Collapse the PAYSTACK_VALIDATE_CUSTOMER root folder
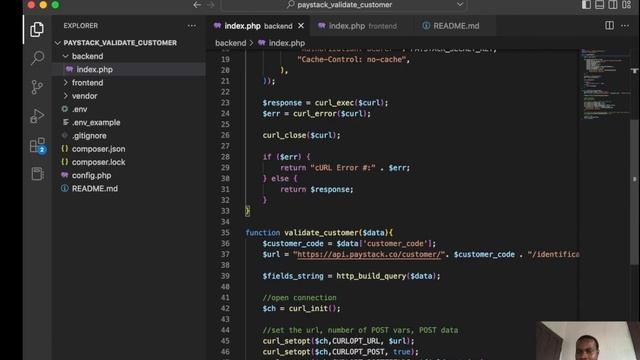640x360 pixels. click(x=120, y=43)
